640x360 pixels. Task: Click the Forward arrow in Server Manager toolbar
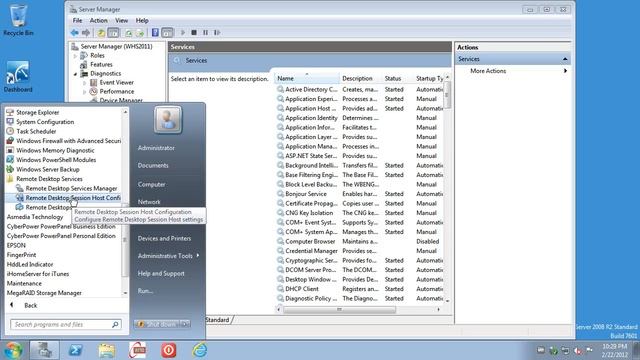pos(86,33)
